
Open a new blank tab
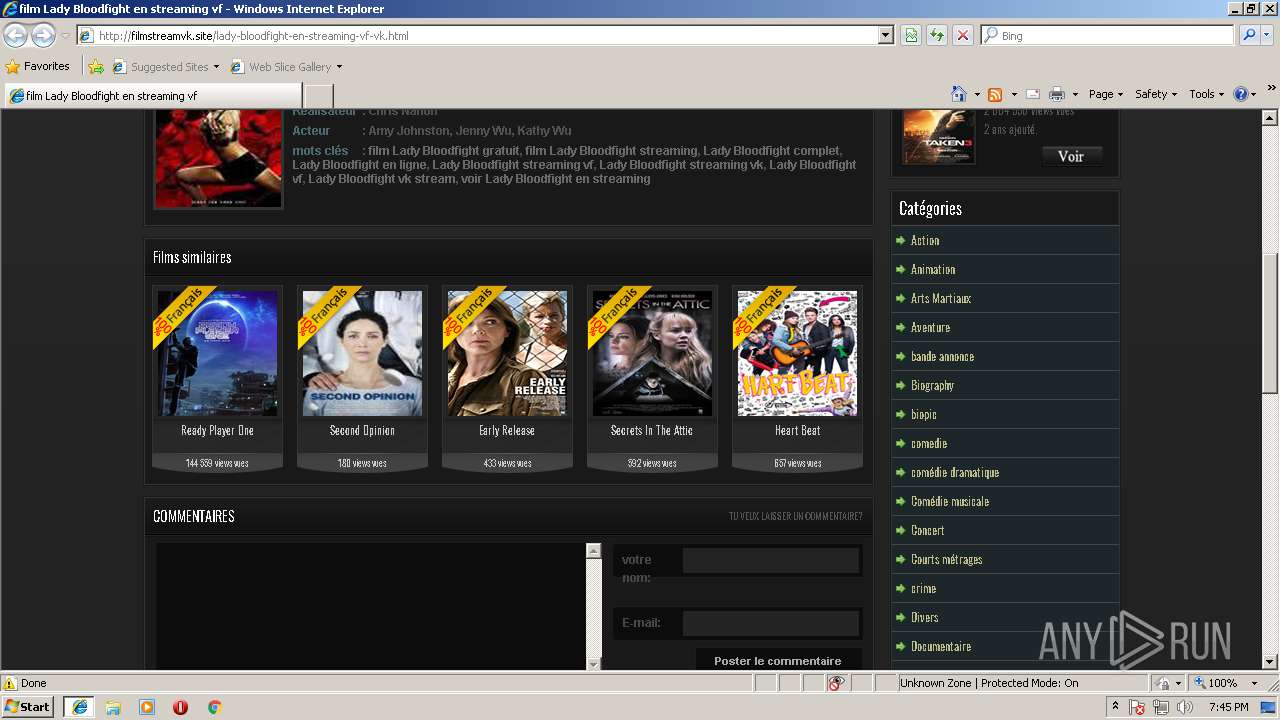click(318, 96)
